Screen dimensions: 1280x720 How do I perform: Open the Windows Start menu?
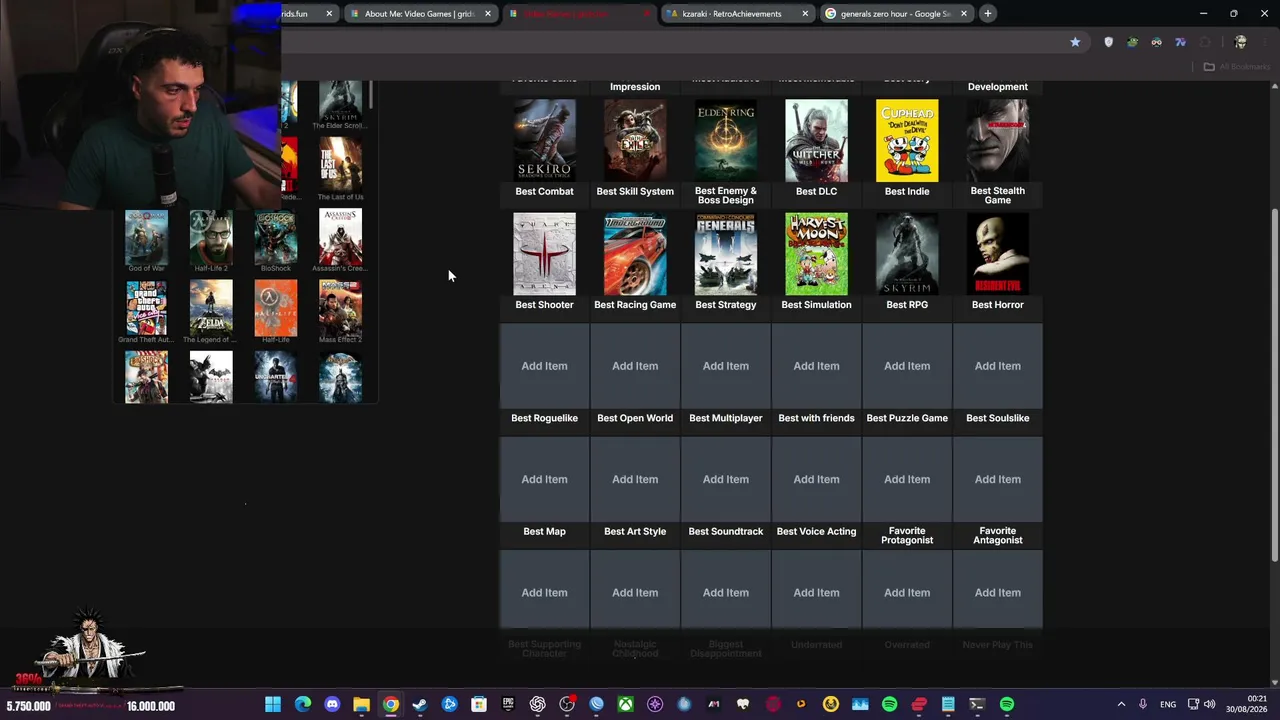[x=273, y=705]
